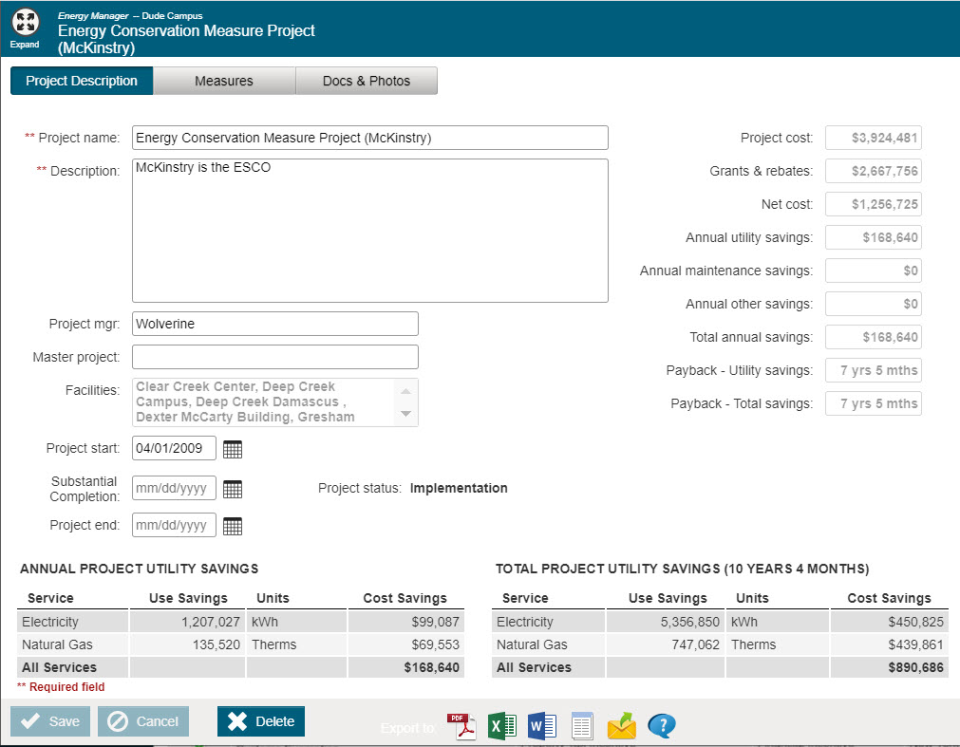Open the Project end date calendar
960x747 pixels.
(232, 524)
